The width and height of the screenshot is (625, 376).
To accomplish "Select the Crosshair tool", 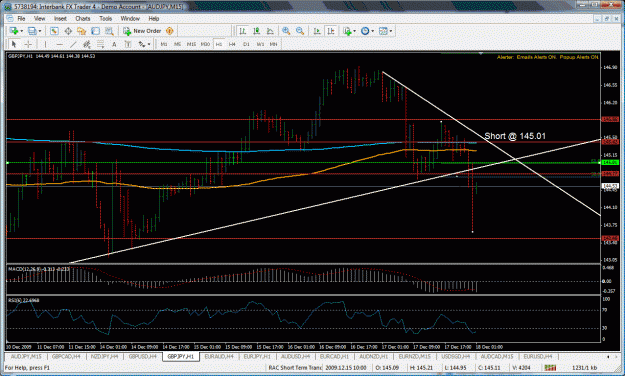I will coord(28,44).
